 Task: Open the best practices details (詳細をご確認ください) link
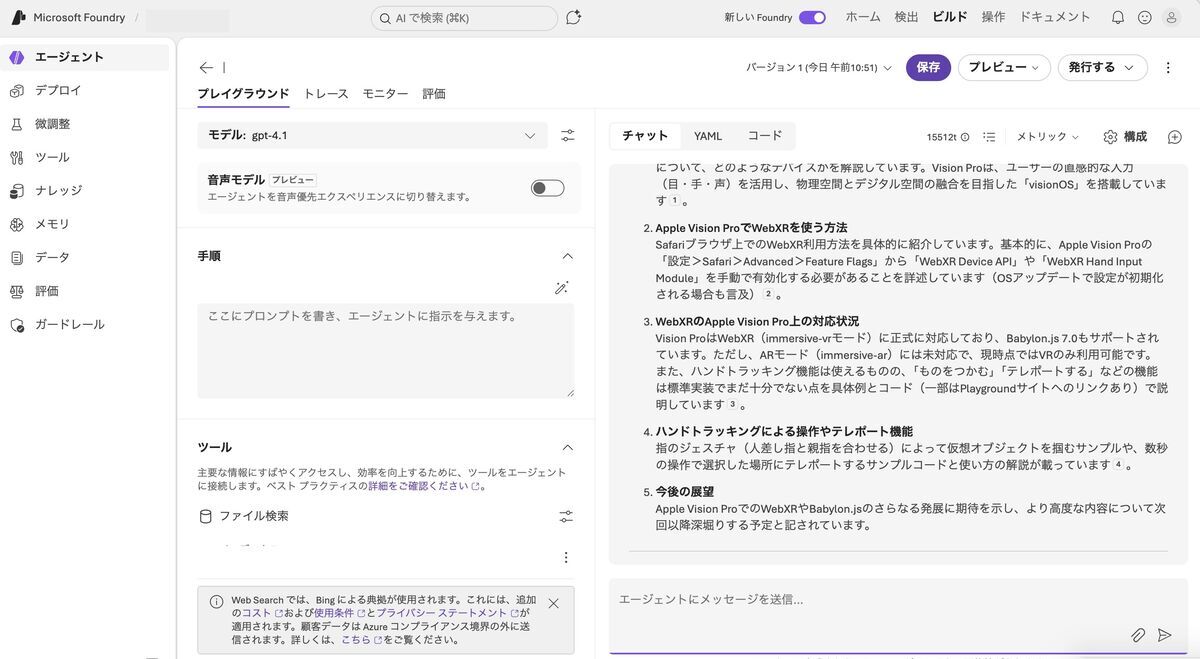[x=424, y=486]
